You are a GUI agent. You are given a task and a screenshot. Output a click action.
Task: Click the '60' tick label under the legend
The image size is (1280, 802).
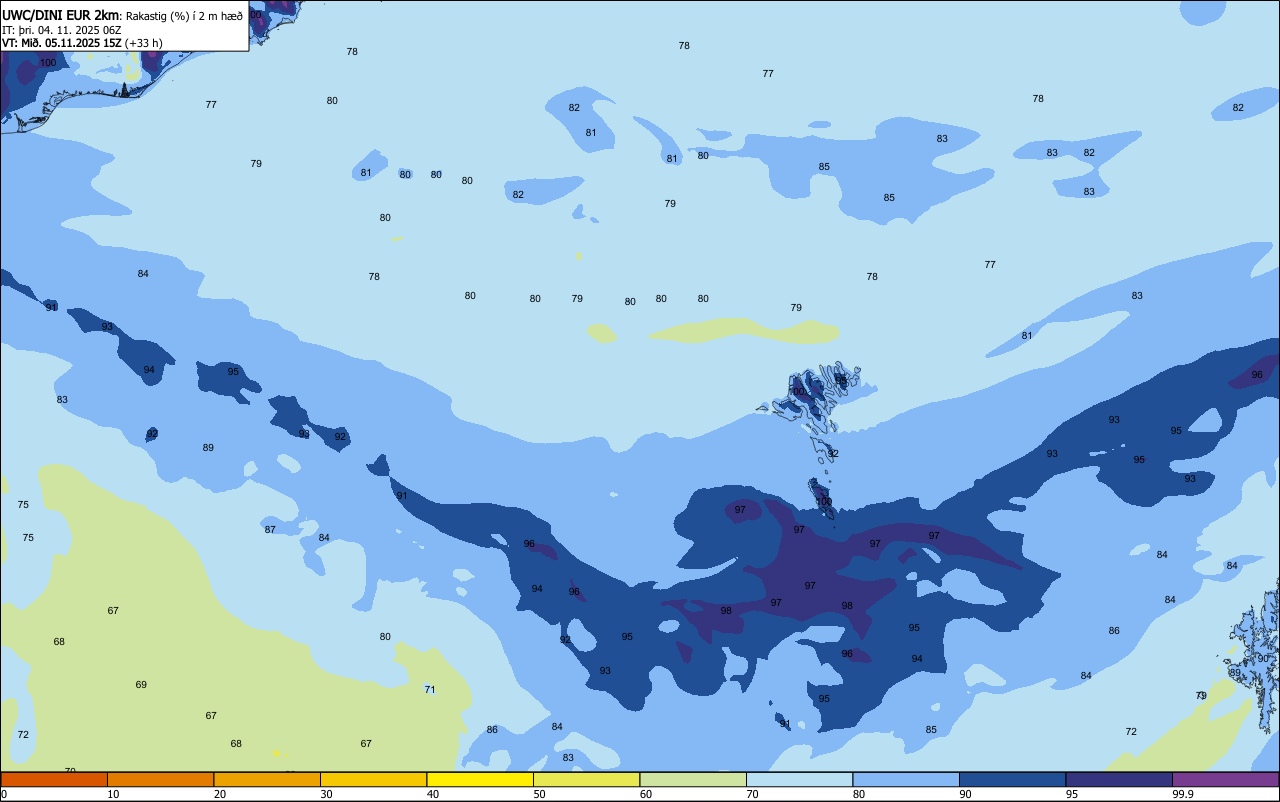click(646, 794)
